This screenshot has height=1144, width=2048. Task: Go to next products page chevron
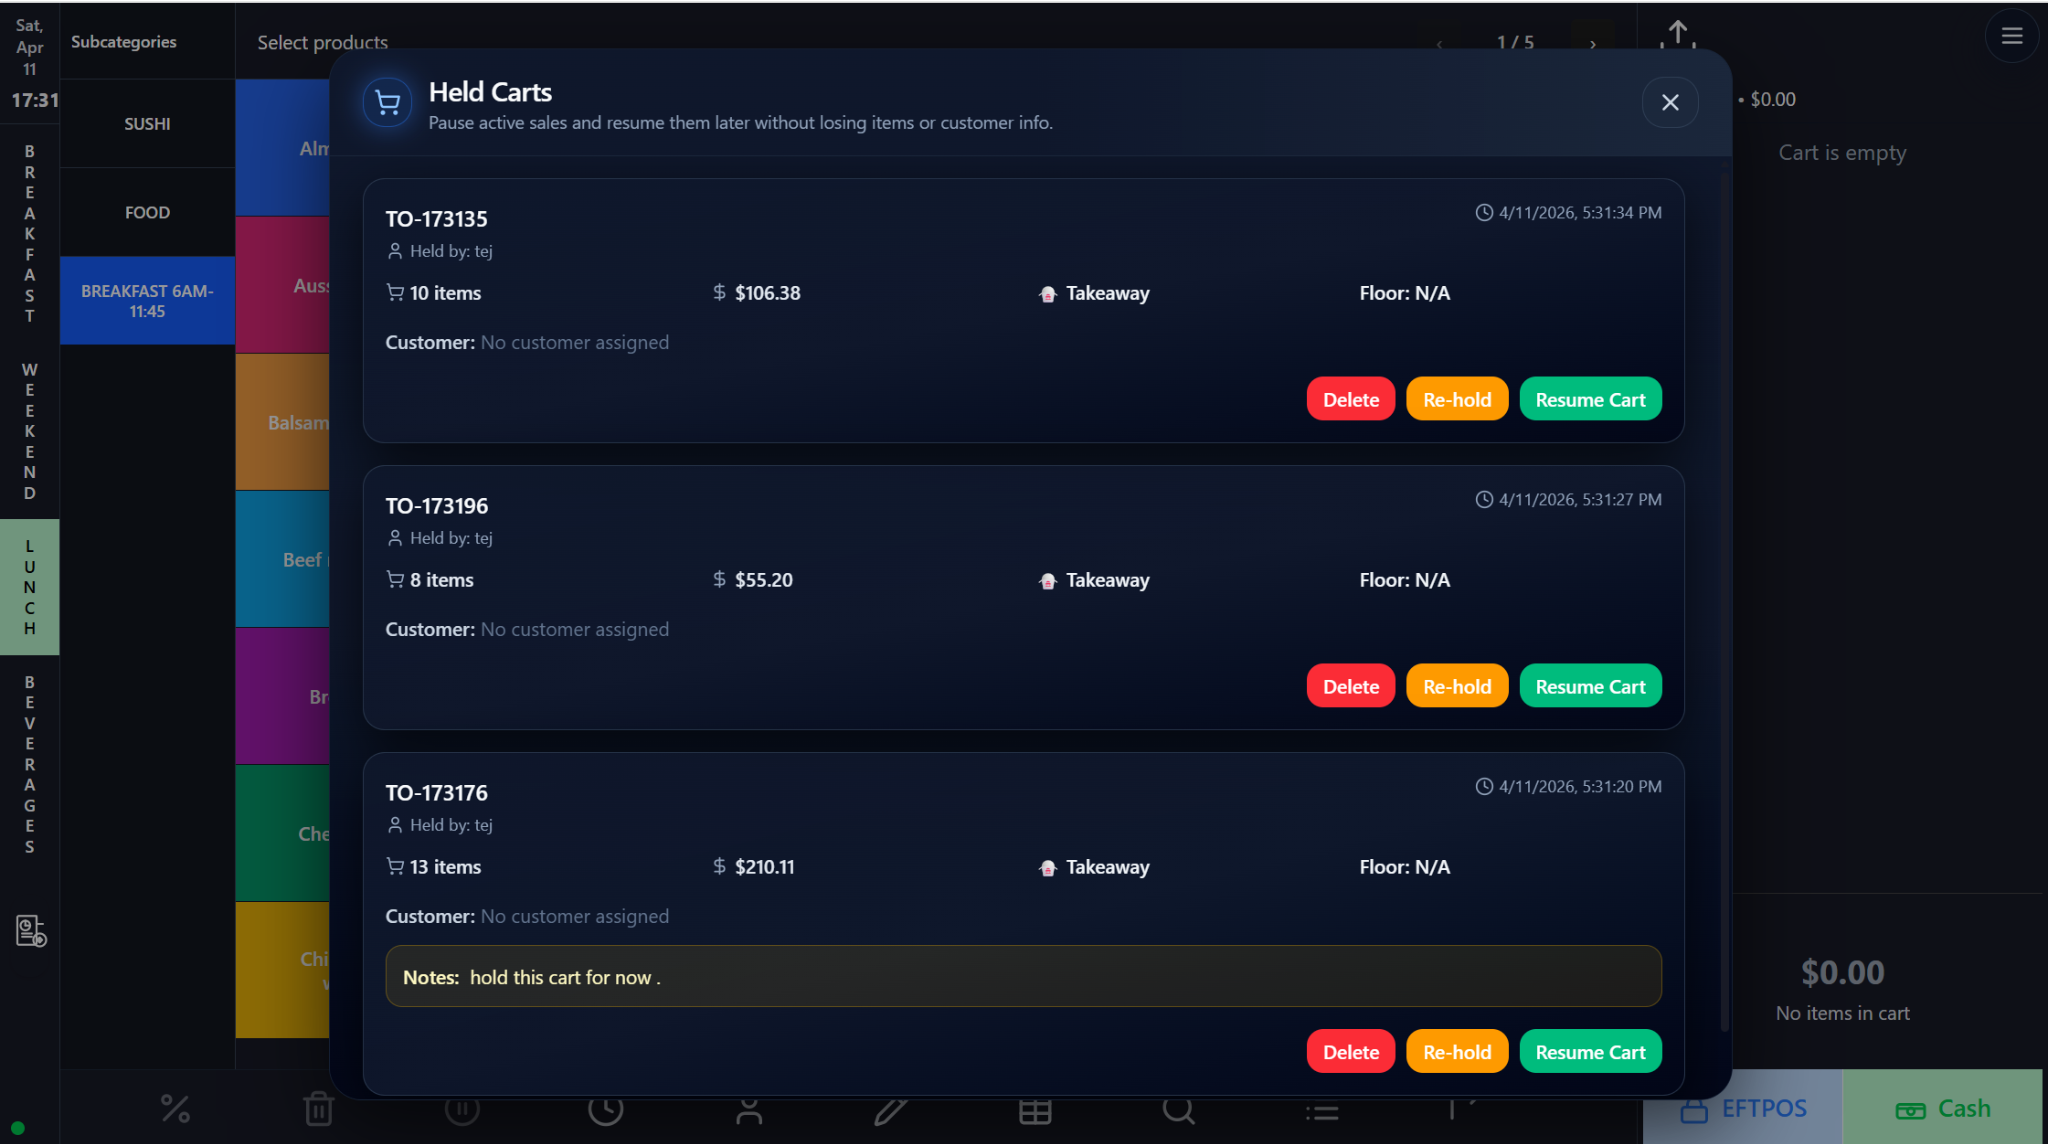(1593, 43)
